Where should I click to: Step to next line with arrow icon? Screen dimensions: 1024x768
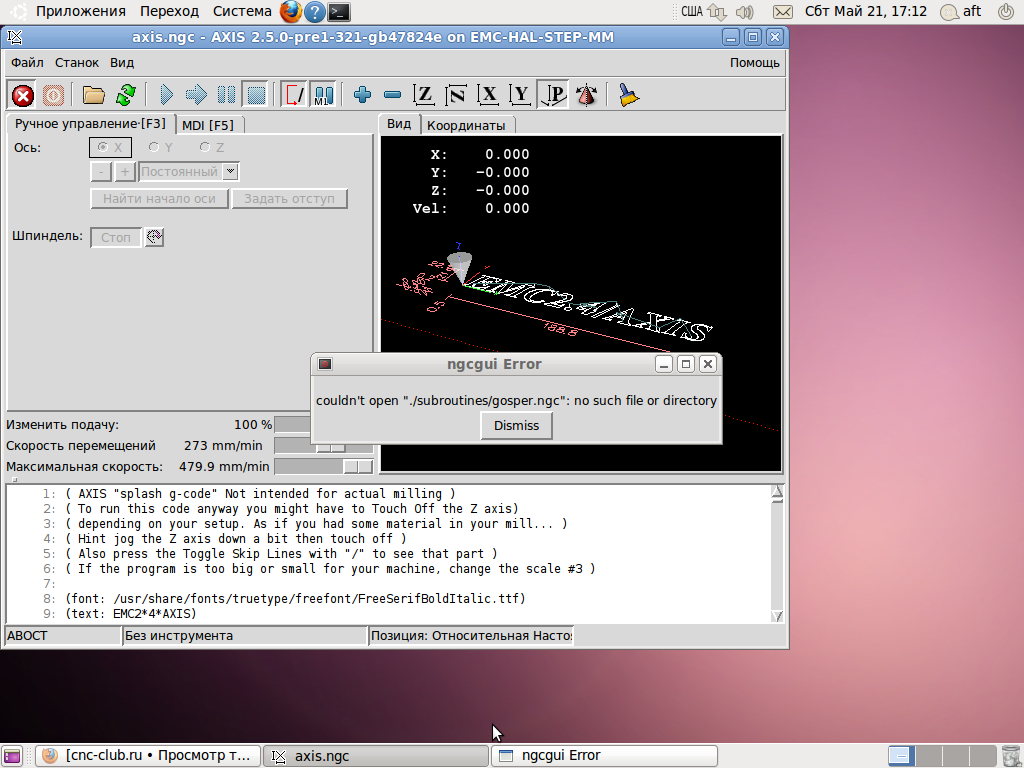pos(196,95)
